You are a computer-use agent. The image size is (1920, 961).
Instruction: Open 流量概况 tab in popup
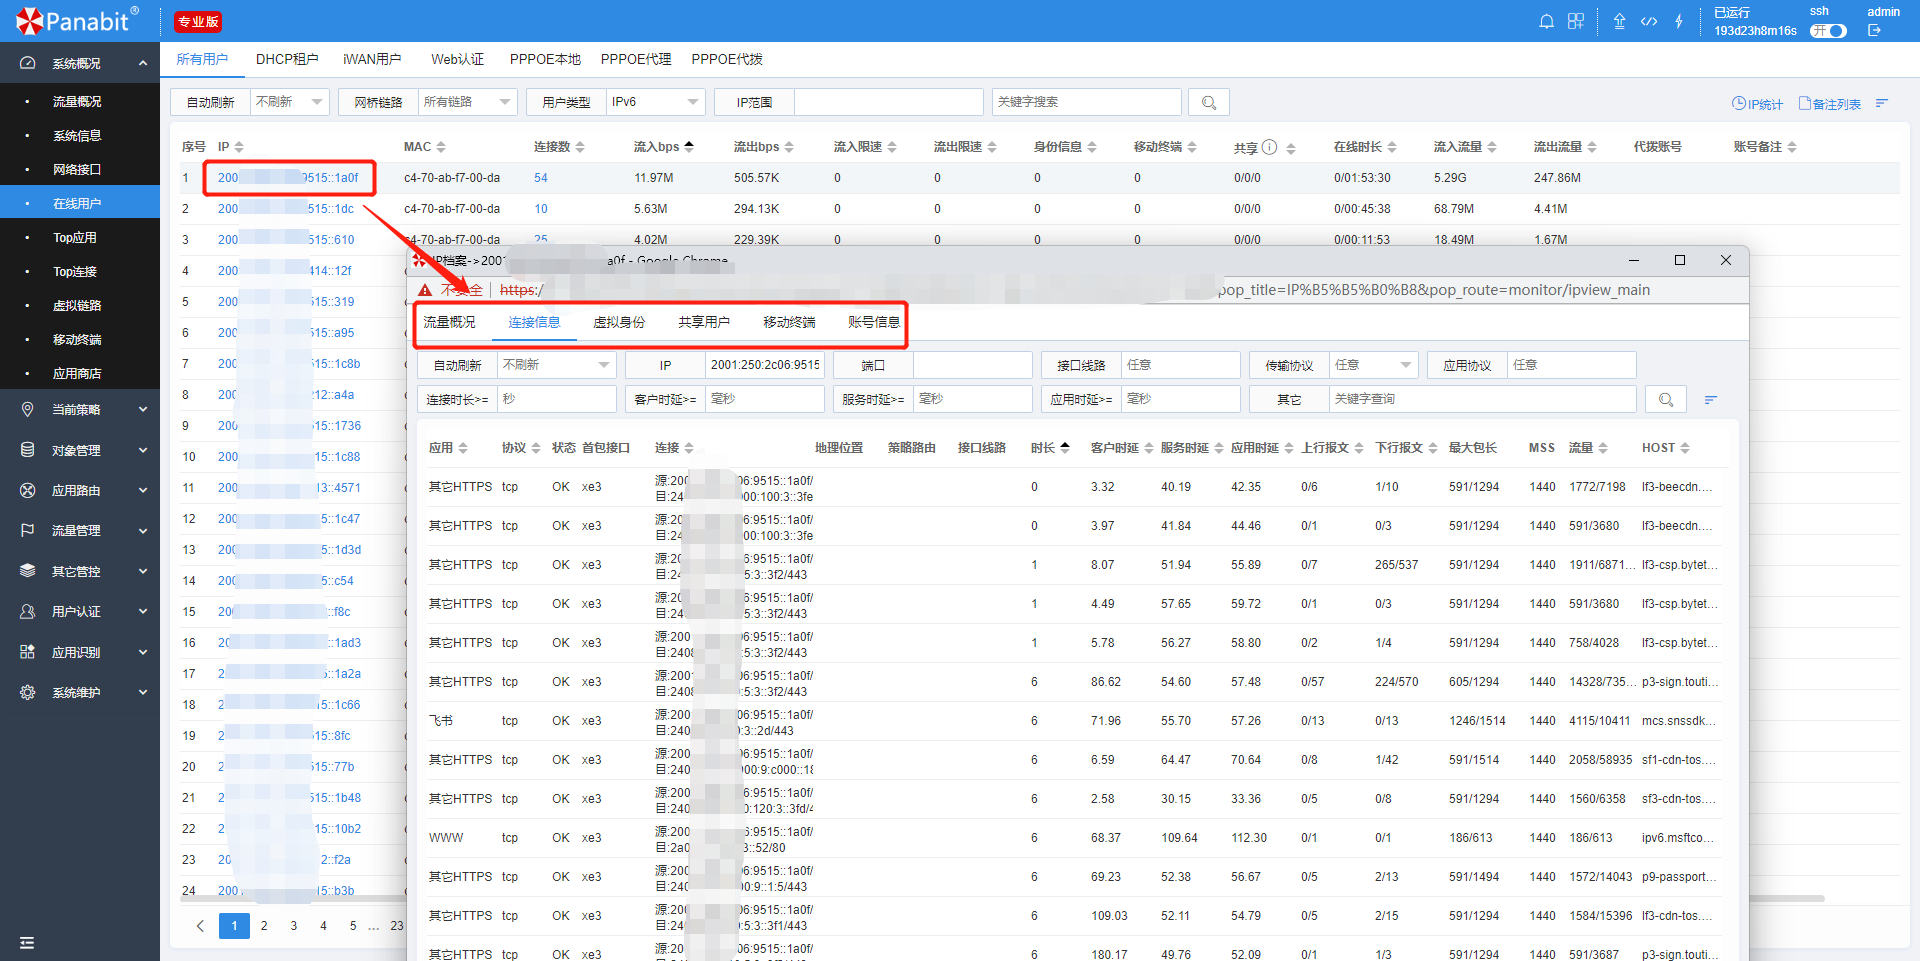coord(449,322)
